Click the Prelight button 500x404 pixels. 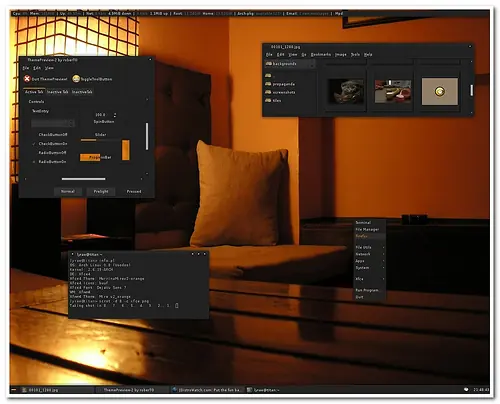[101, 191]
